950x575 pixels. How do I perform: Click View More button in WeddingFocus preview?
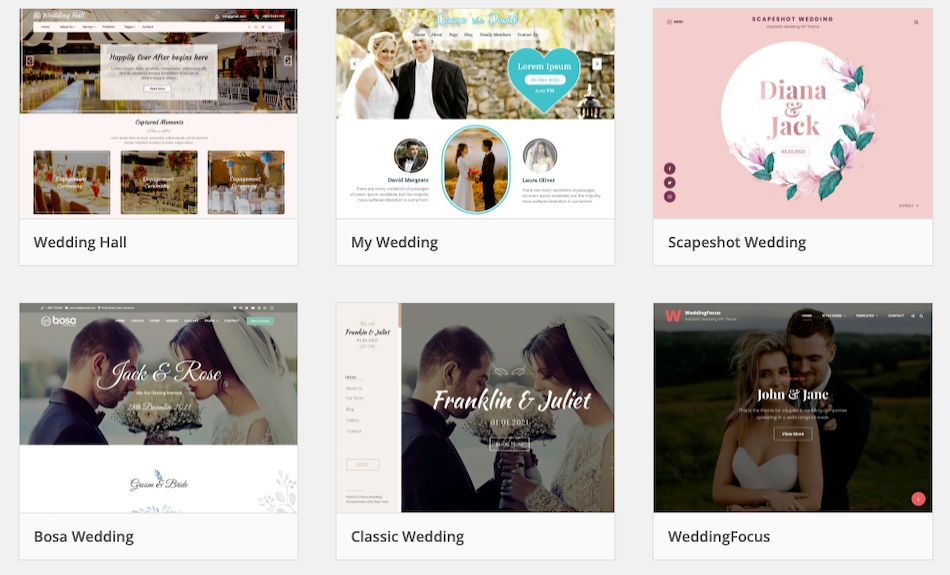point(792,434)
